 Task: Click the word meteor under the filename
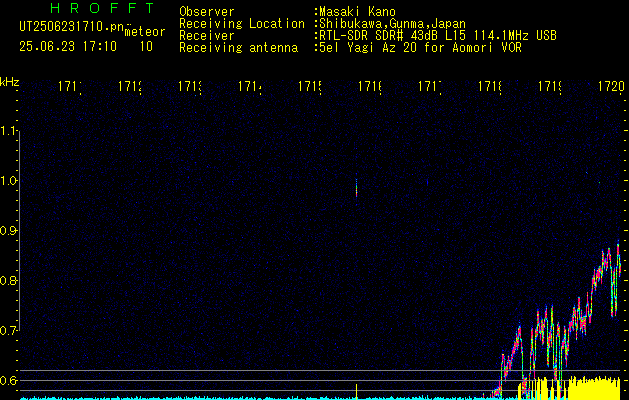[145, 32]
